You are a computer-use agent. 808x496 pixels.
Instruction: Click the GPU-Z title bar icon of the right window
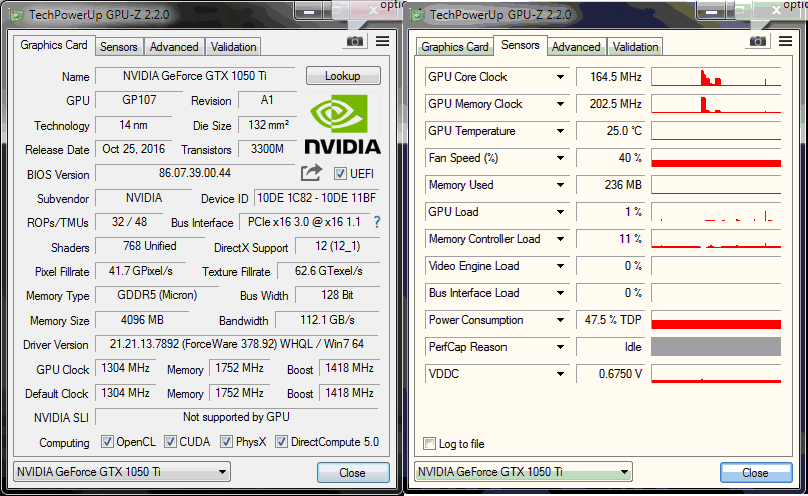coord(418,15)
